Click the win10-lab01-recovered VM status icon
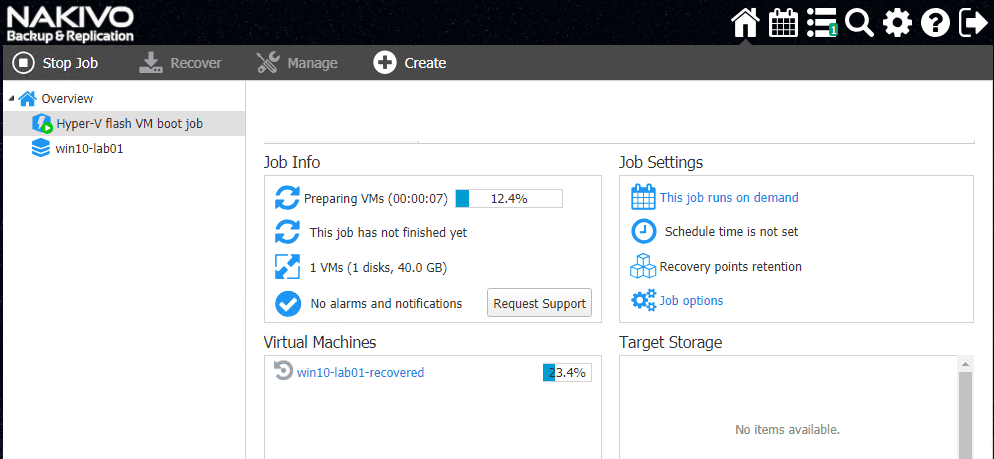 (x=283, y=372)
